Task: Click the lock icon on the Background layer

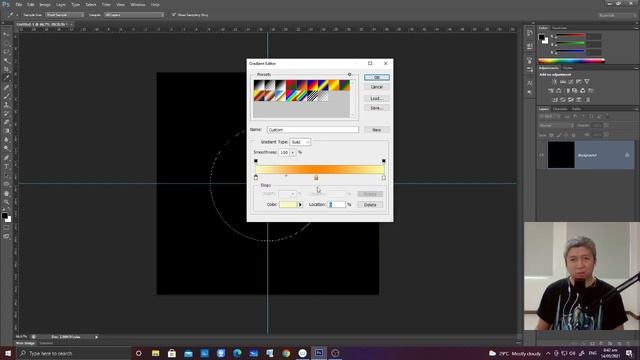Action: [x=627, y=155]
